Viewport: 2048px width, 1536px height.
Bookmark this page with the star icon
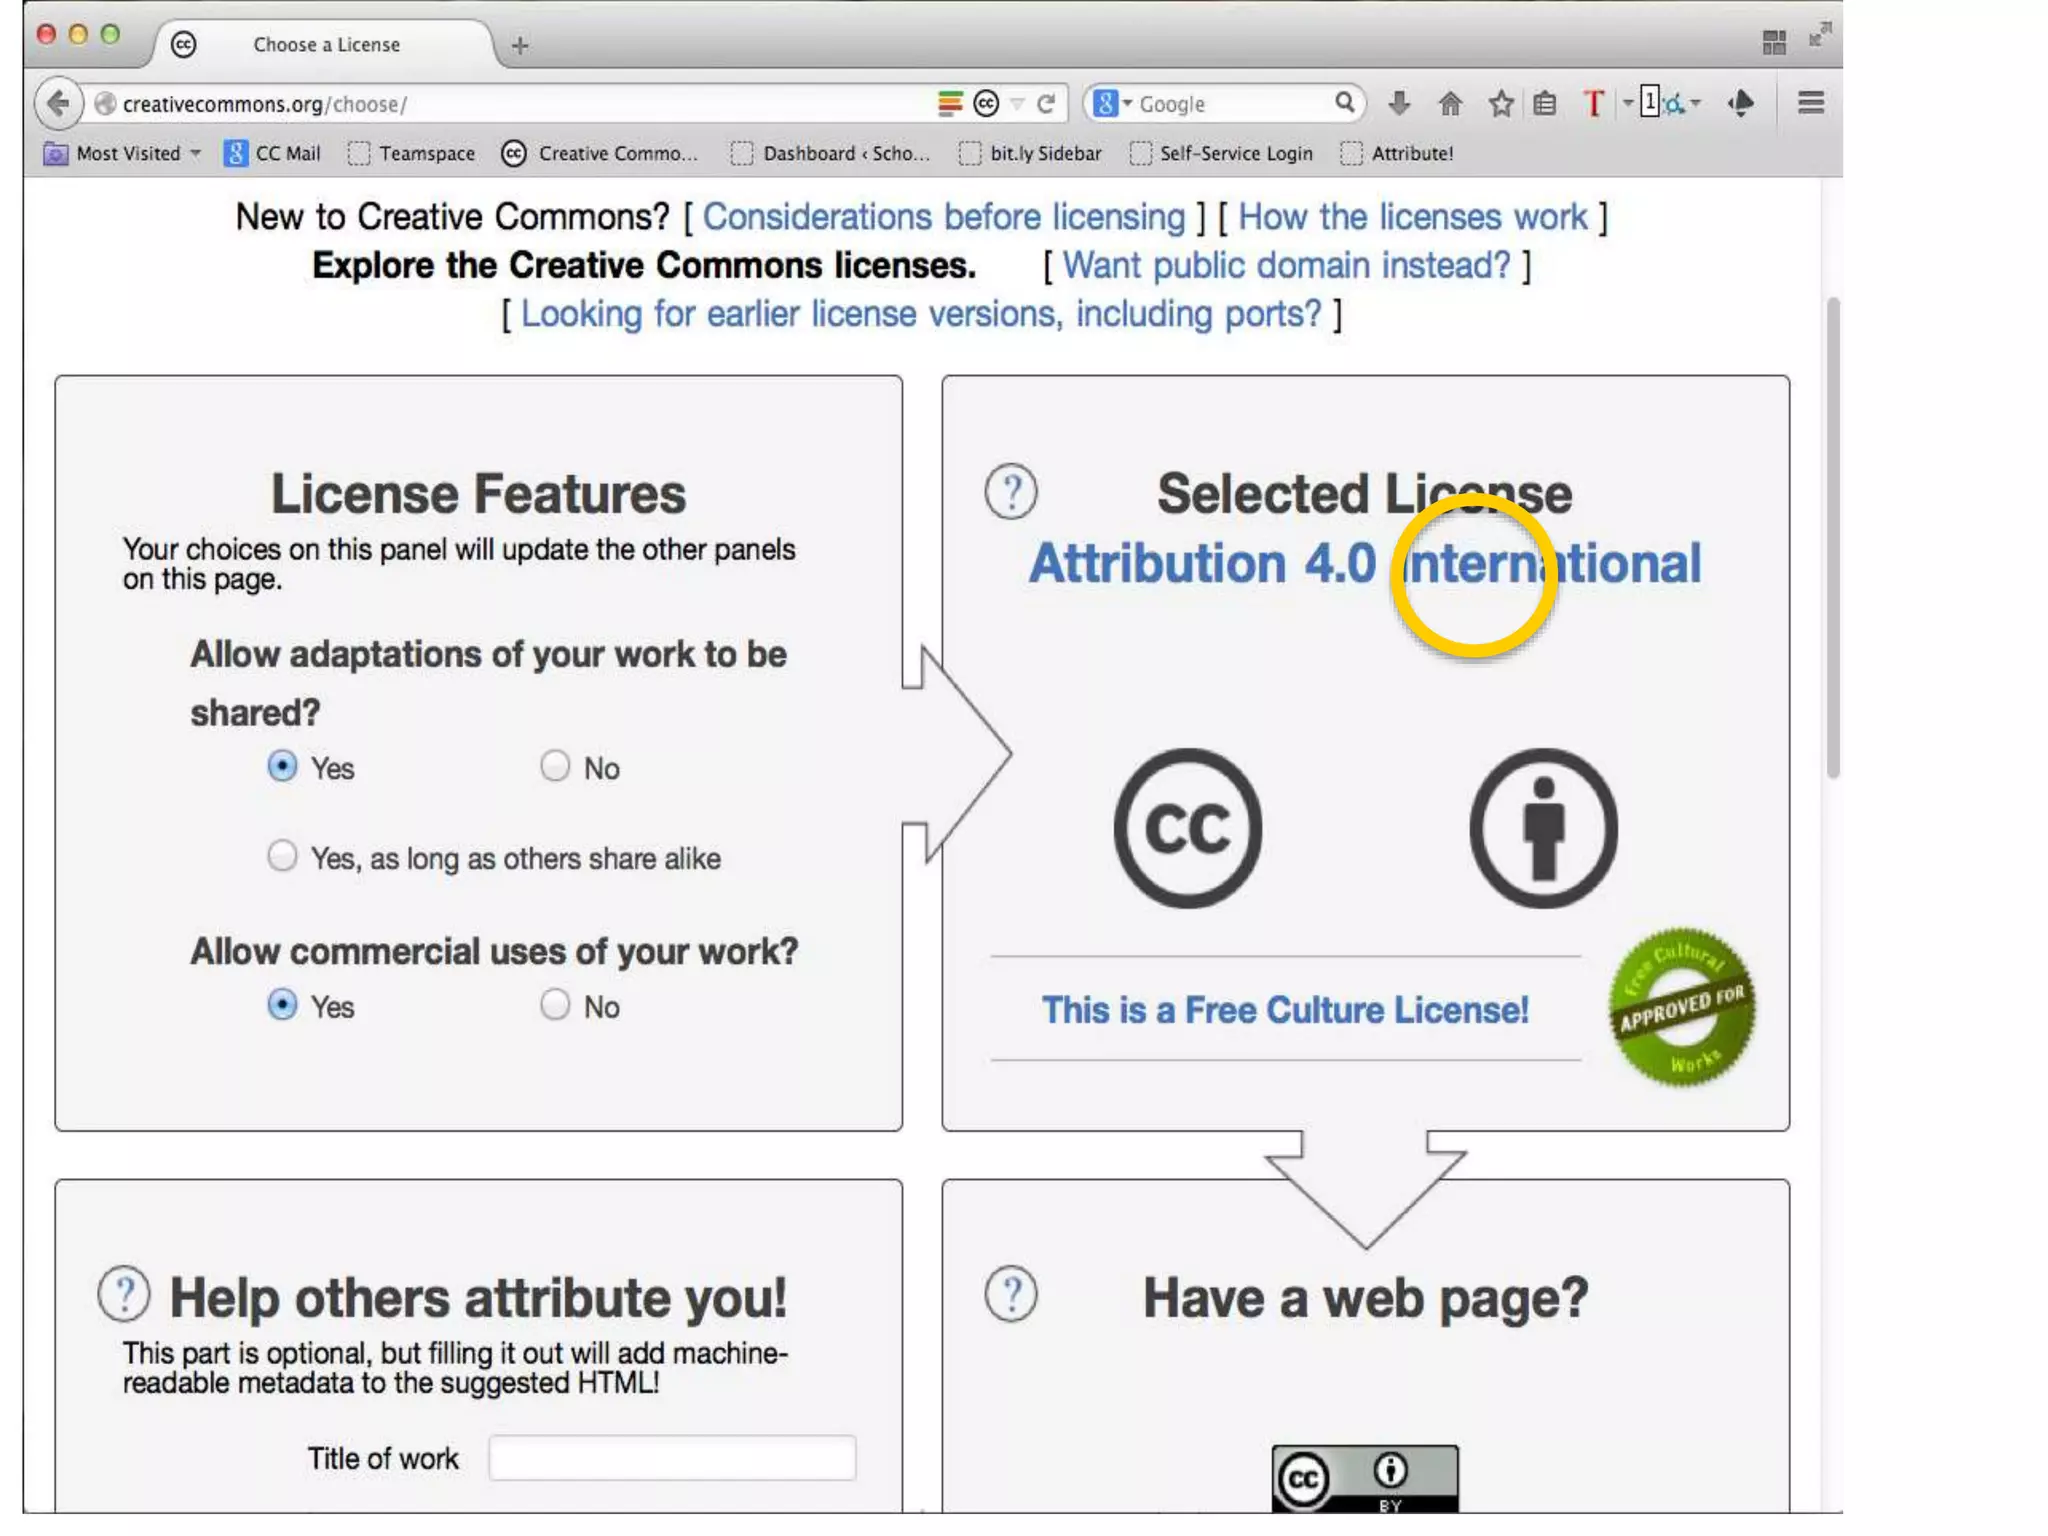[1500, 103]
